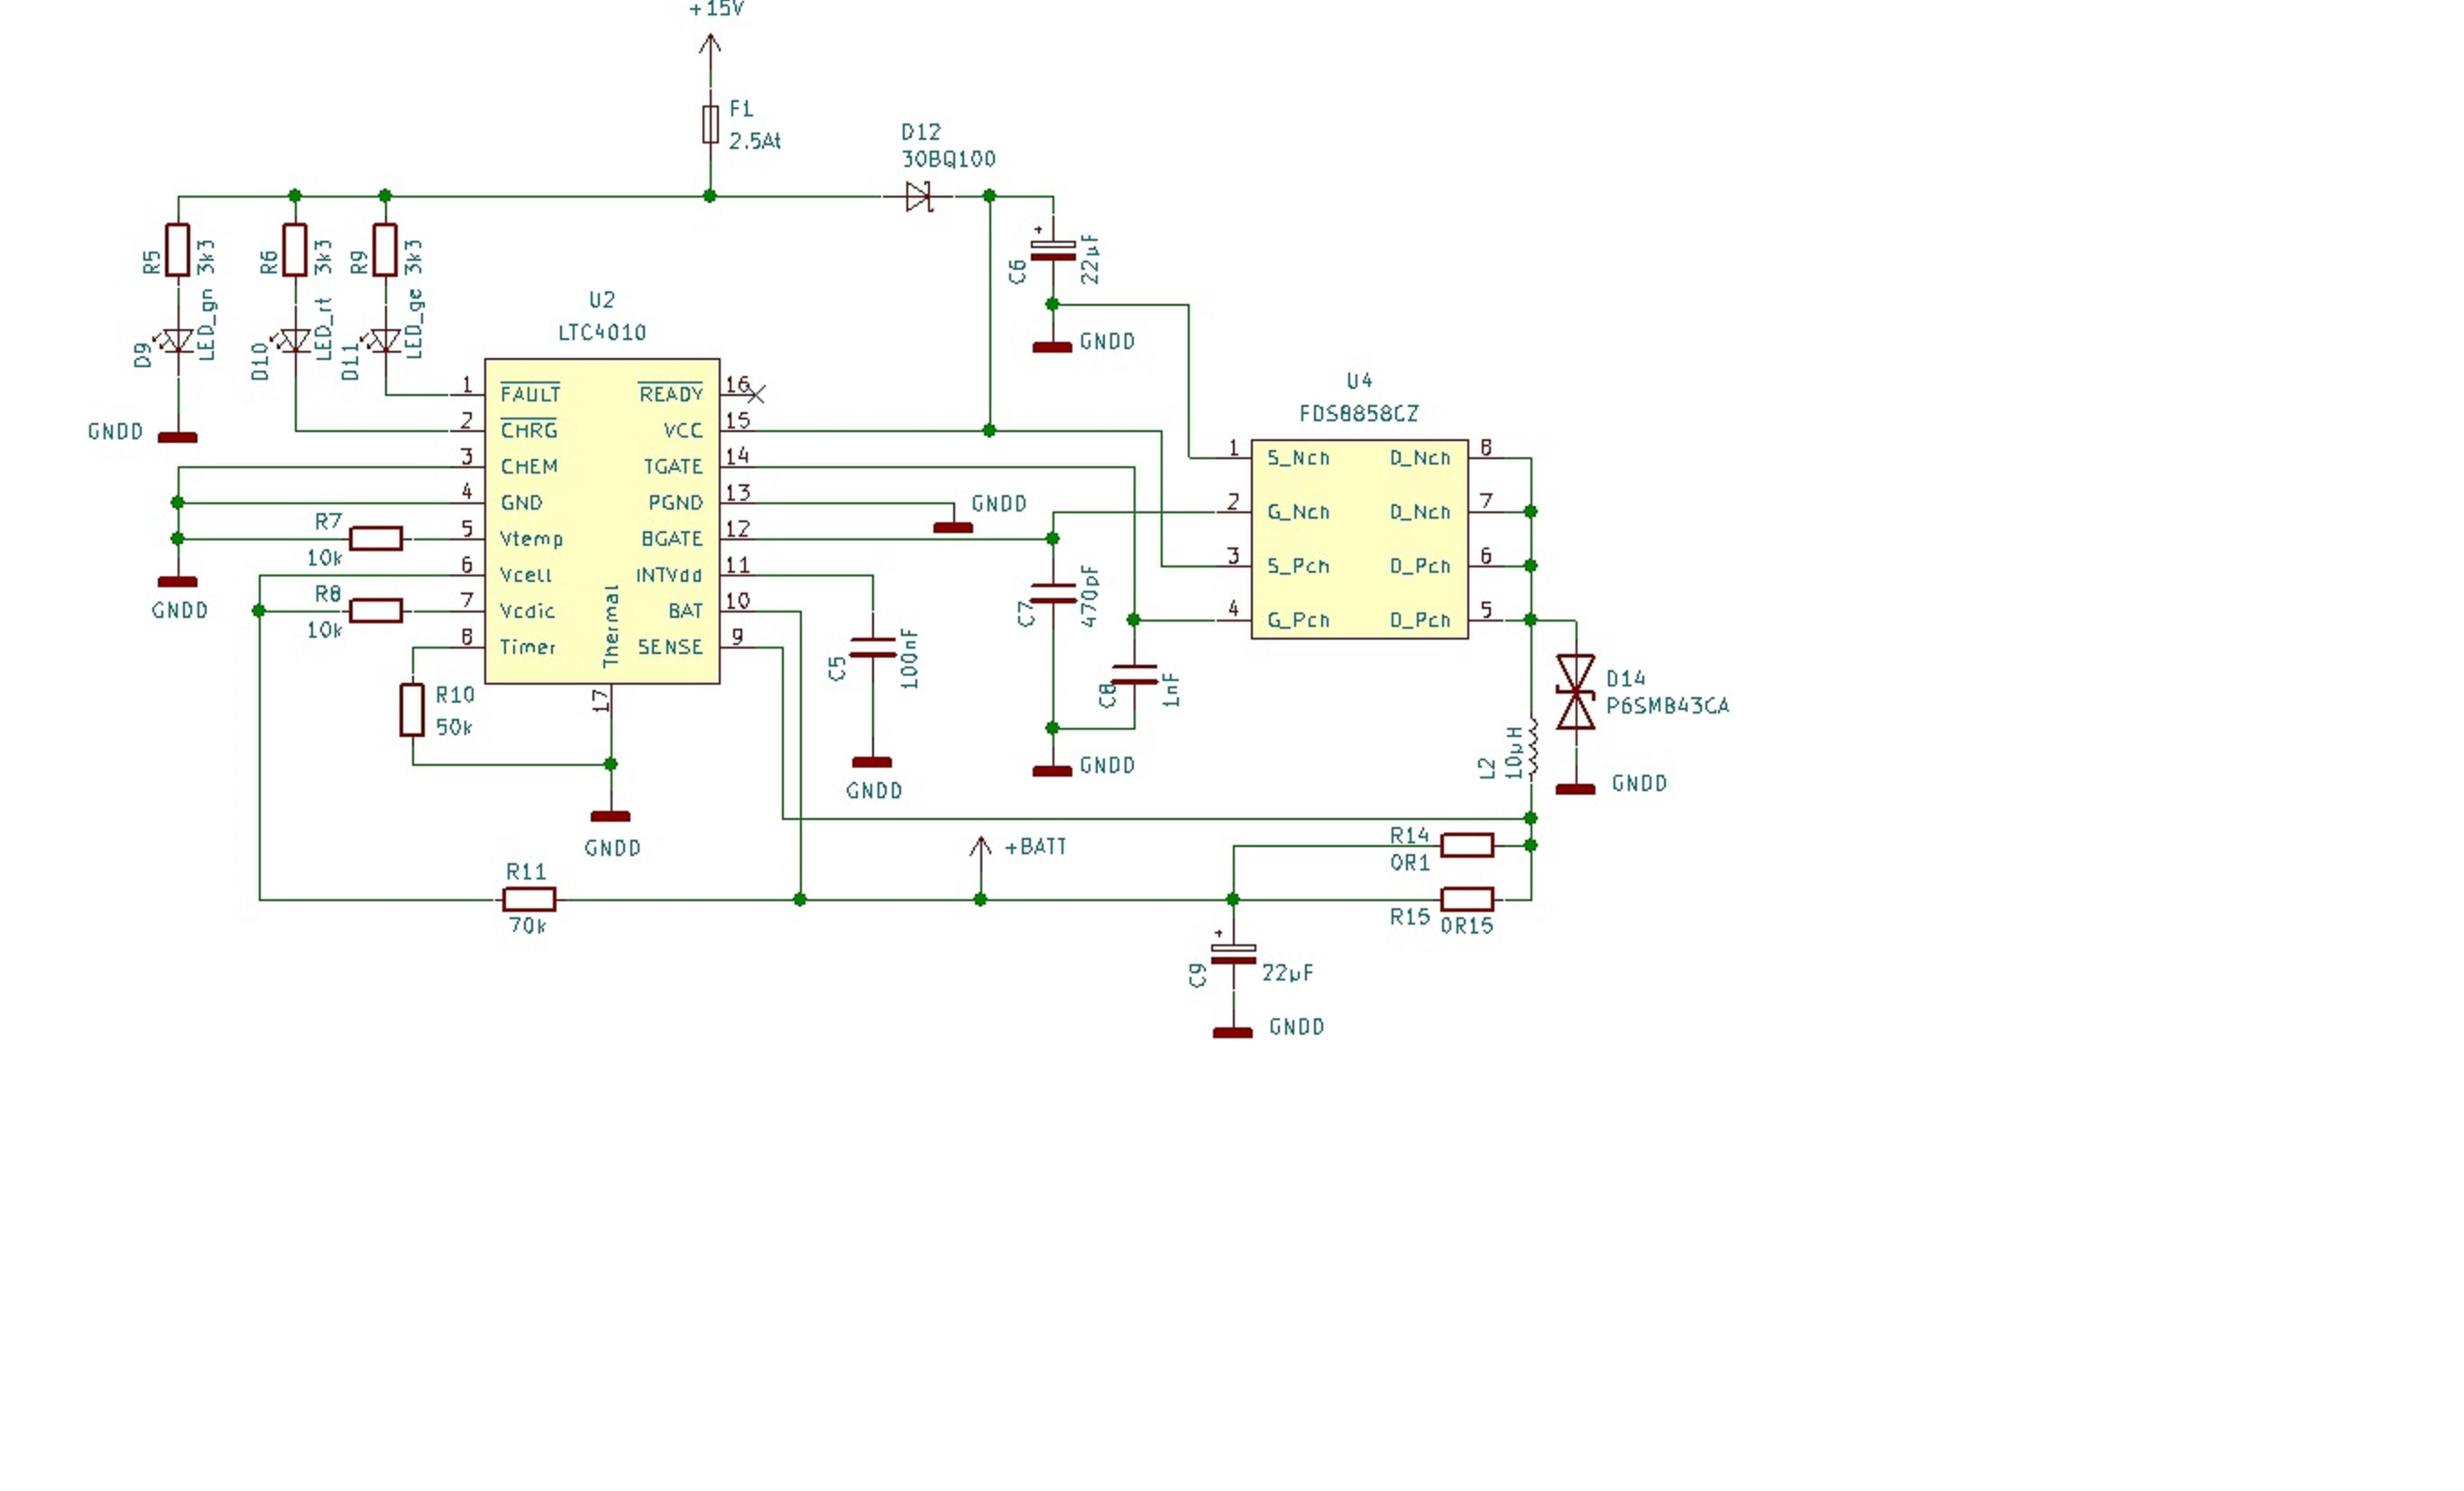Select the D12 30BQ100 diode symbol
2464x1491 pixels.
(918, 197)
